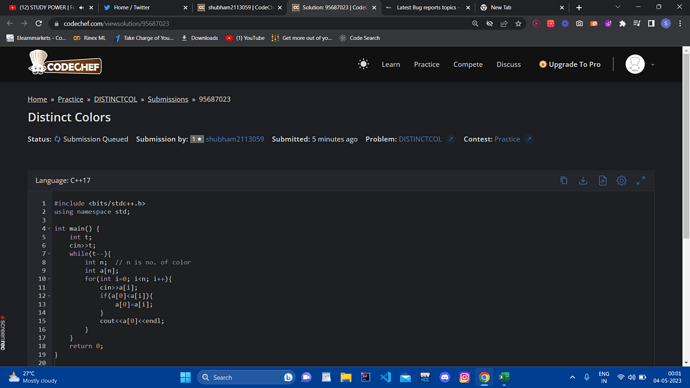Show hidden system tray icons

[x=572, y=377]
